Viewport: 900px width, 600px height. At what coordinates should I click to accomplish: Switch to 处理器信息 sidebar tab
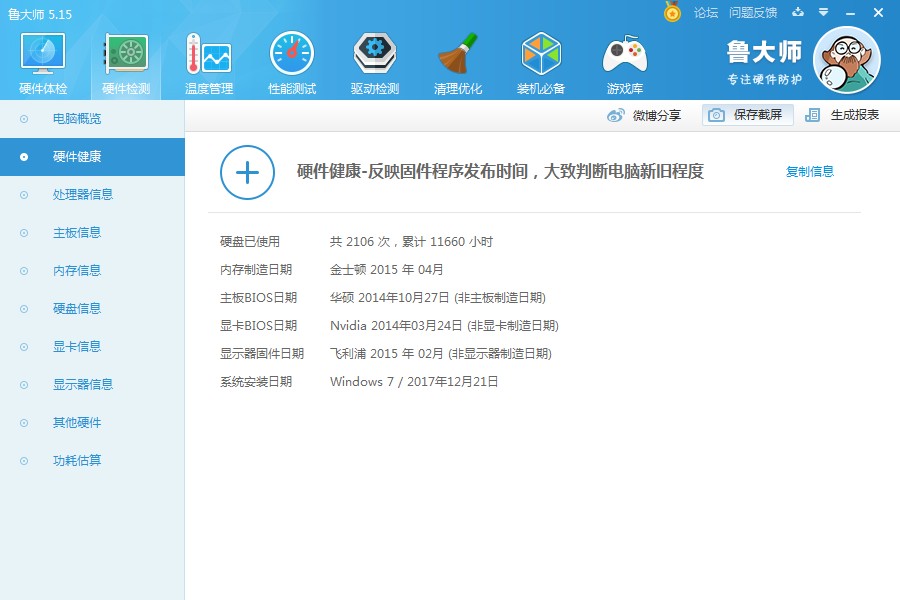coord(92,195)
